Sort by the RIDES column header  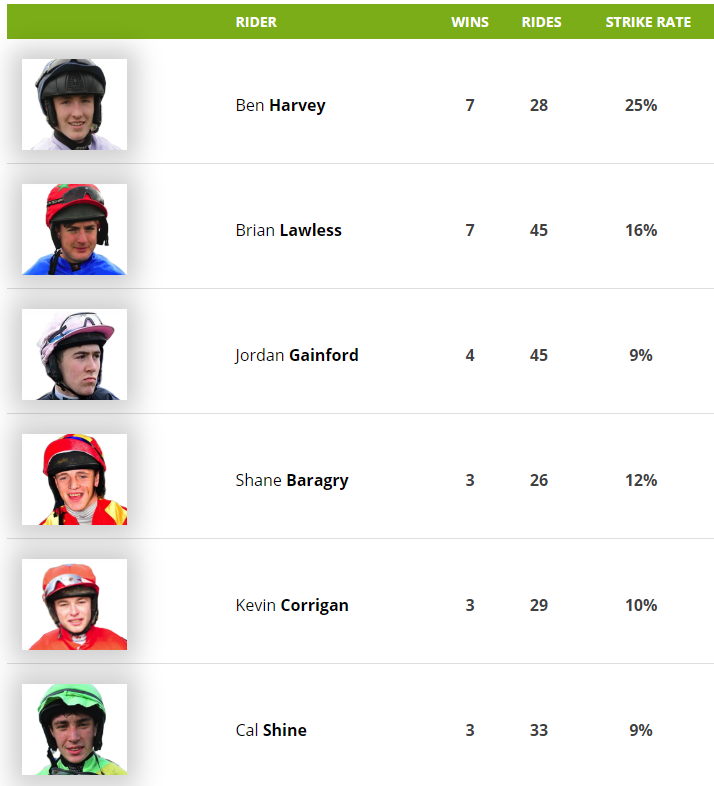click(542, 22)
